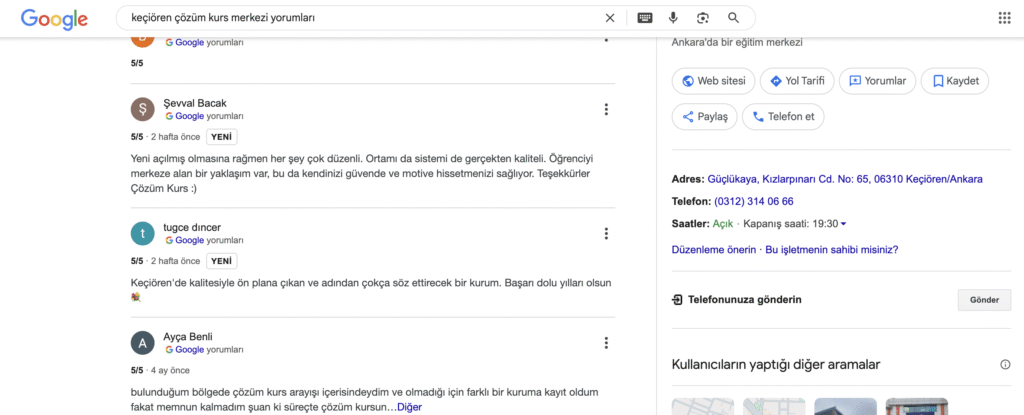Click the Telefonunuza gönderin label
1024x415 pixels.
pyautogui.click(x=744, y=300)
